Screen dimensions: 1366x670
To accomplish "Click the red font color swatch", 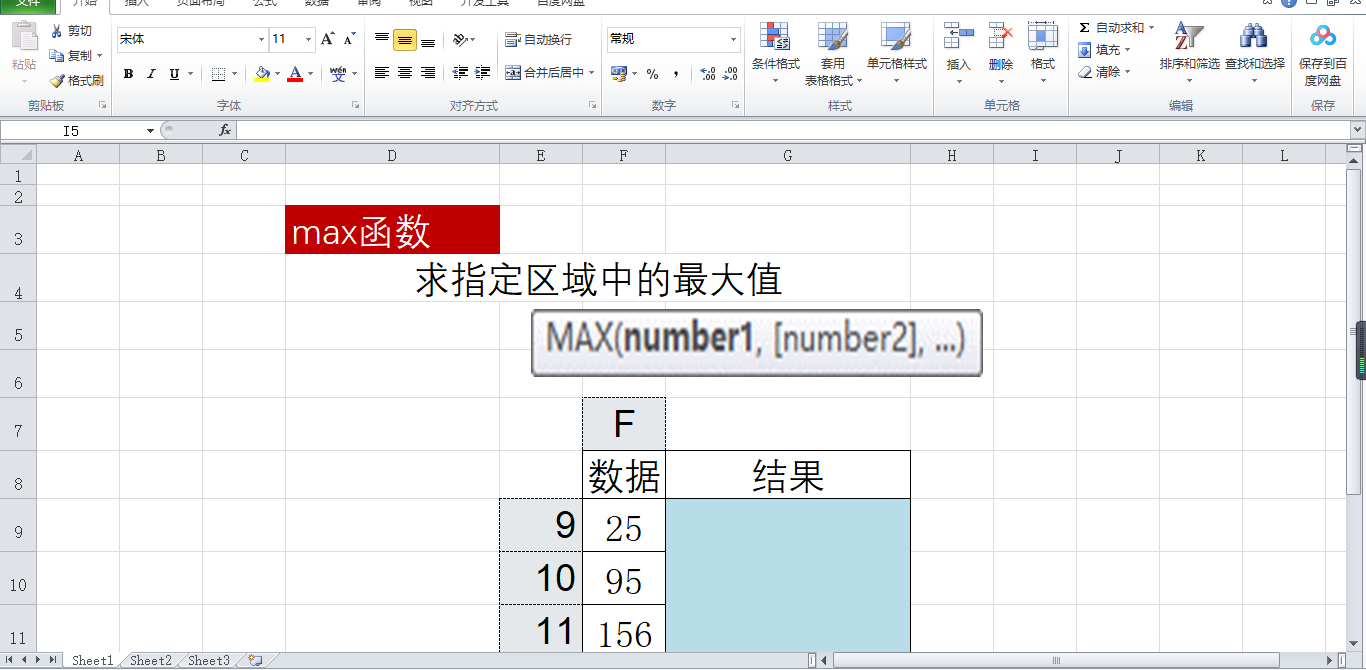I will (x=295, y=74).
